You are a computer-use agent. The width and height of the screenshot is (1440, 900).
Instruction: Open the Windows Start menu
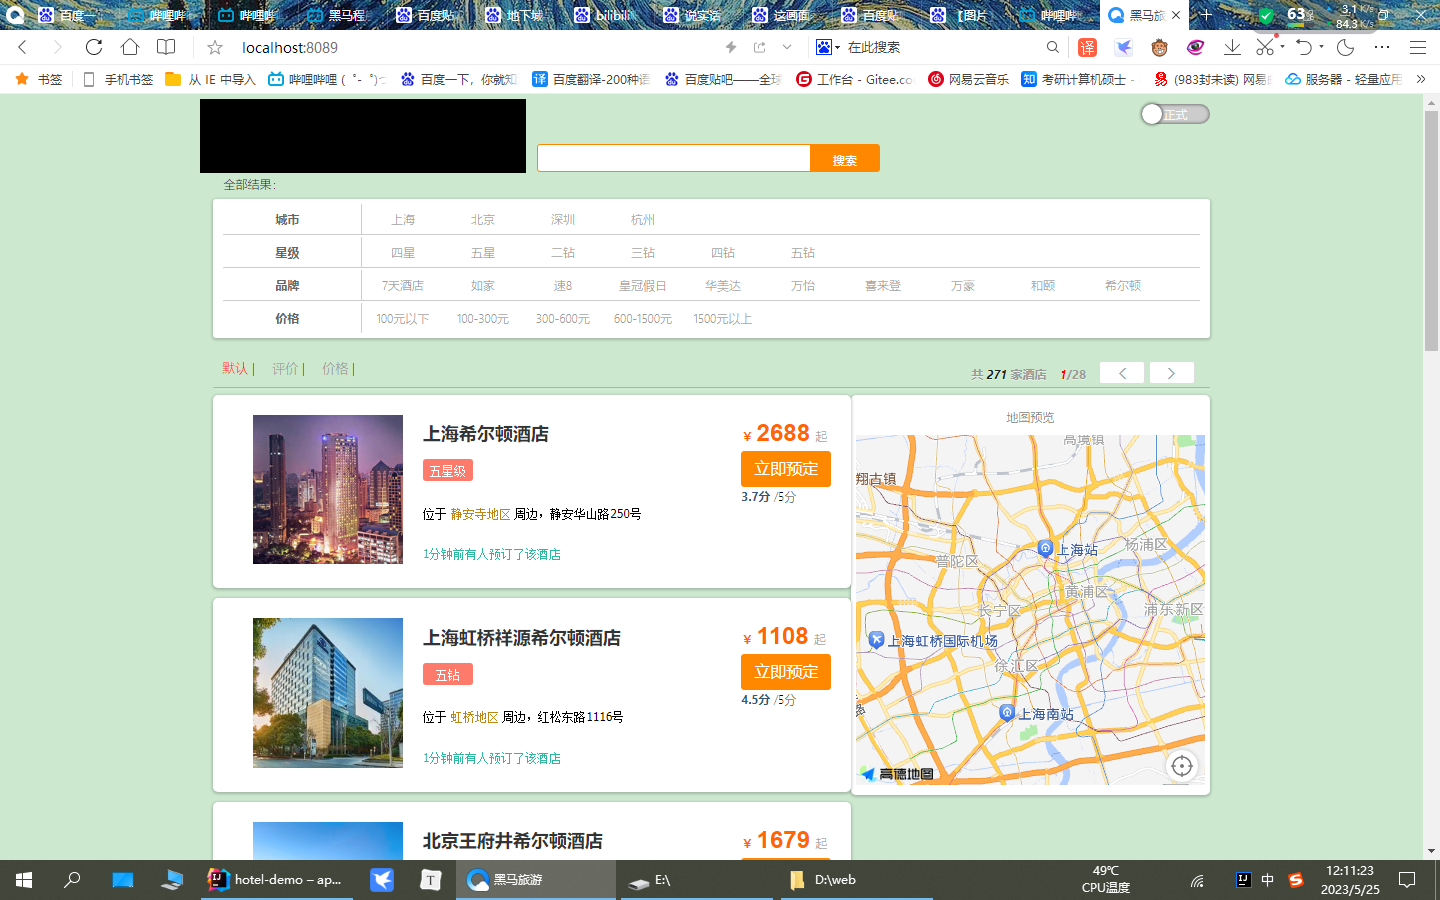coord(24,880)
